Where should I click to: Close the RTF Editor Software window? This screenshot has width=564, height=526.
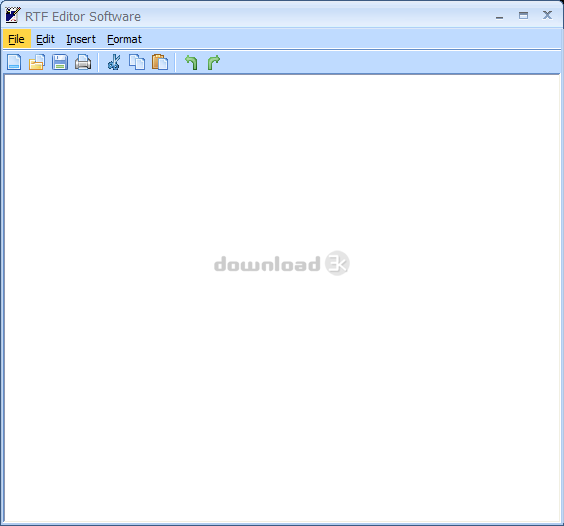click(547, 15)
